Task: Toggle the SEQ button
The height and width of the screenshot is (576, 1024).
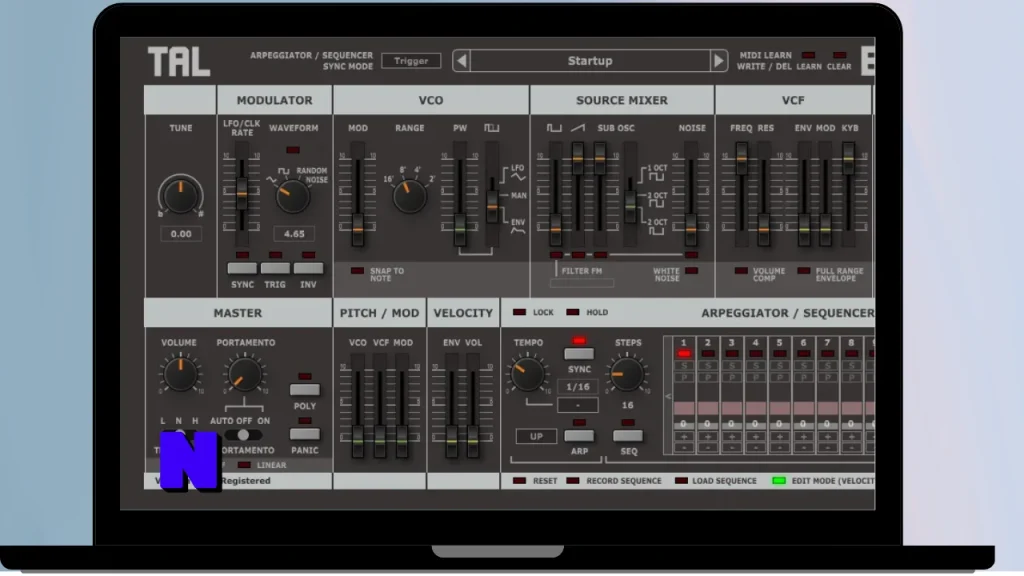Action: 628,436
